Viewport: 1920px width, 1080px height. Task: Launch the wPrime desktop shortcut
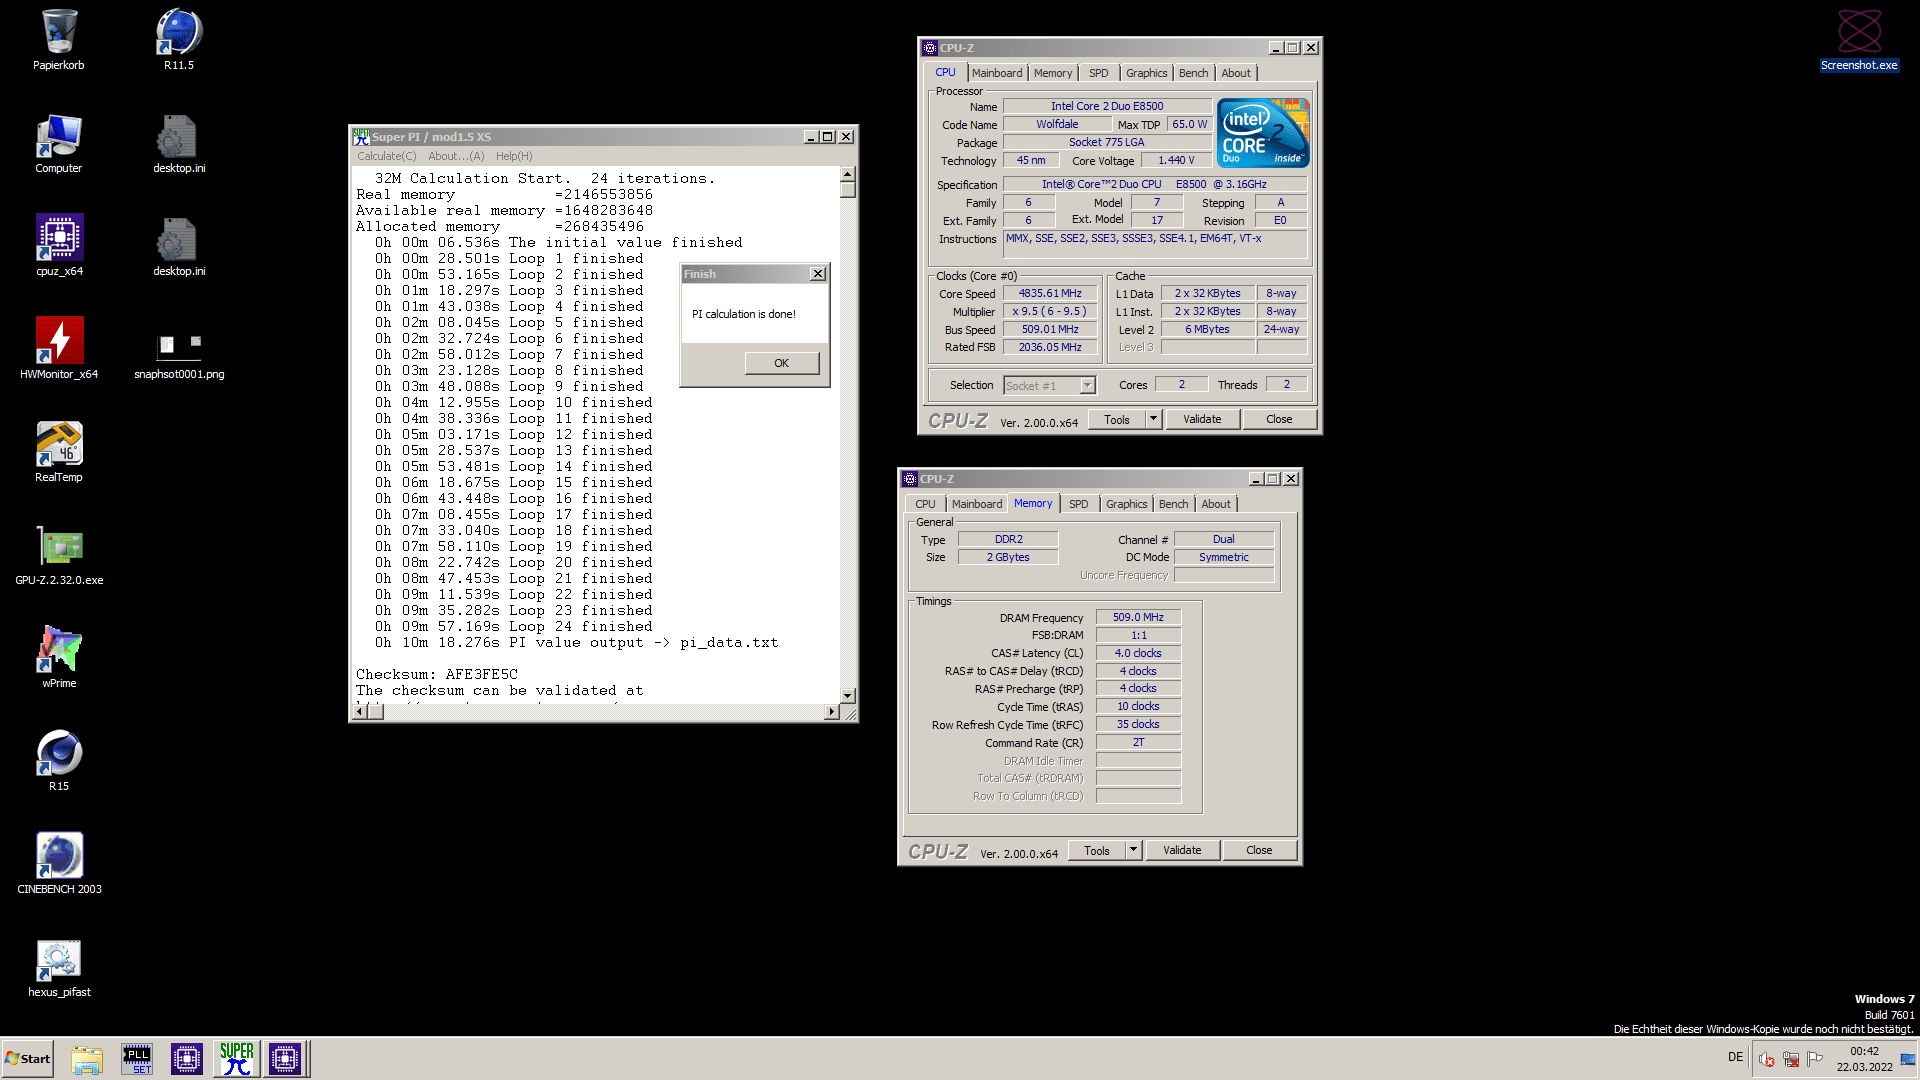coord(59,658)
